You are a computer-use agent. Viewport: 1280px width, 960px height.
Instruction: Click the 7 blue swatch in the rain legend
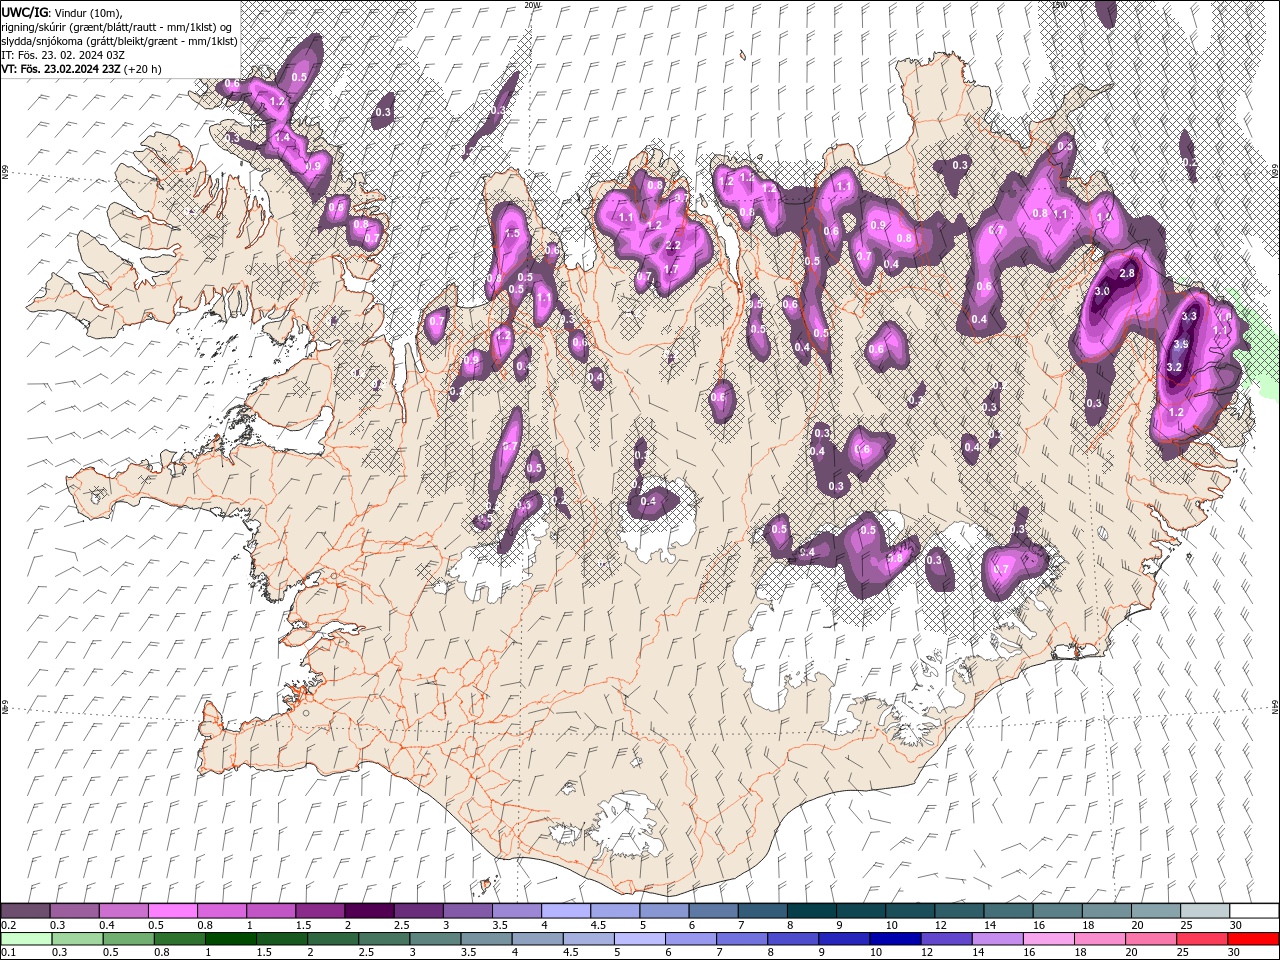(742, 939)
